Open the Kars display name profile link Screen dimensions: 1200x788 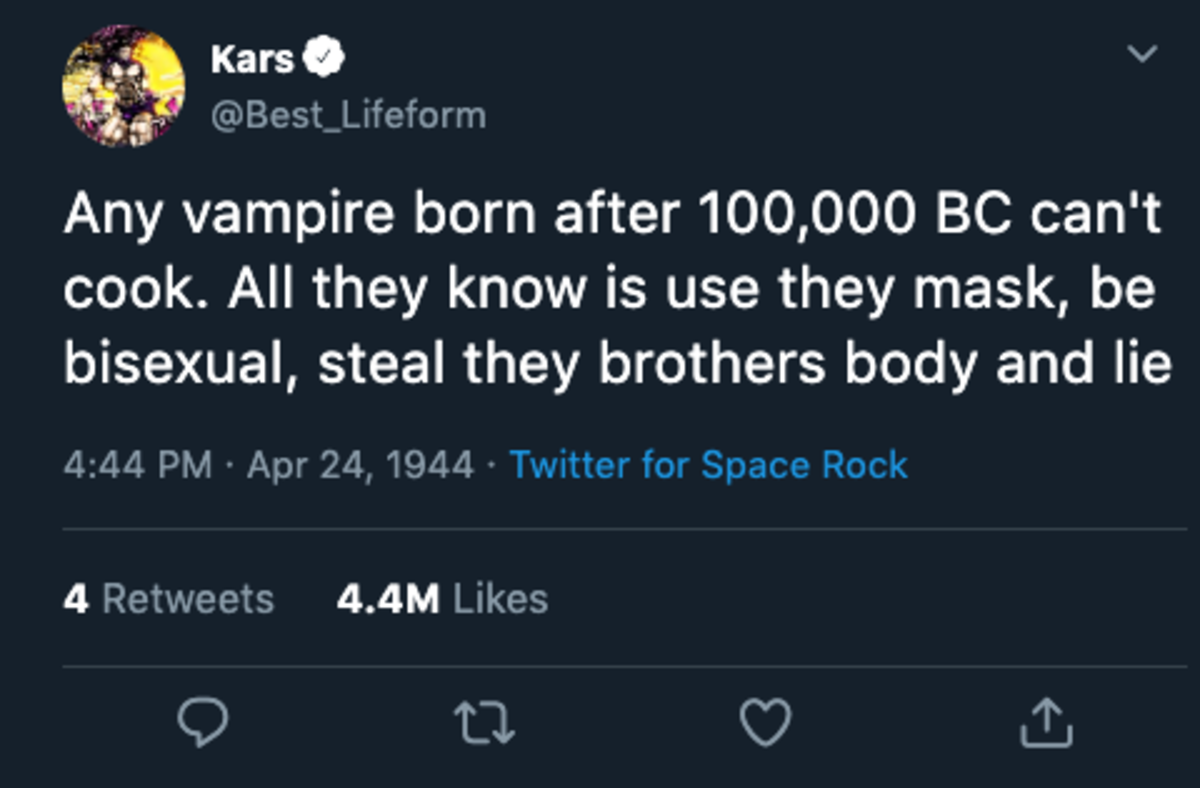252,60
